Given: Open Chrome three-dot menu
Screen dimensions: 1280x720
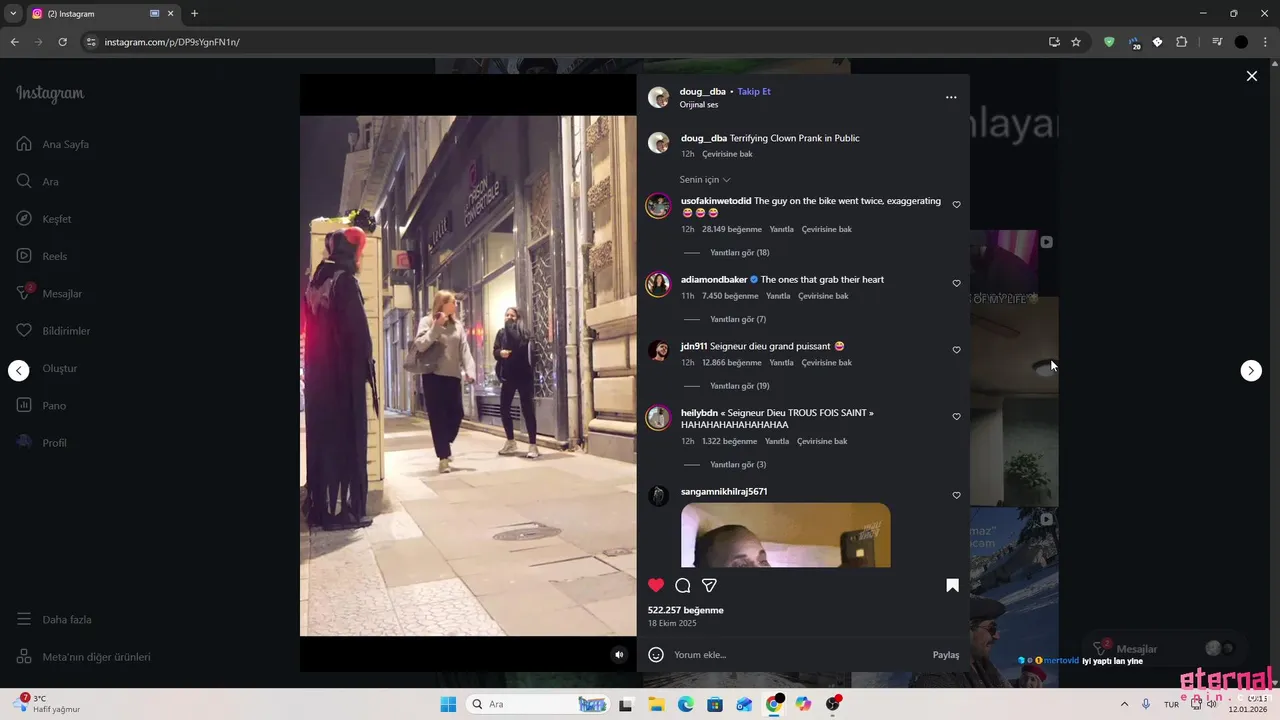Looking at the screenshot, I should point(1265,42).
